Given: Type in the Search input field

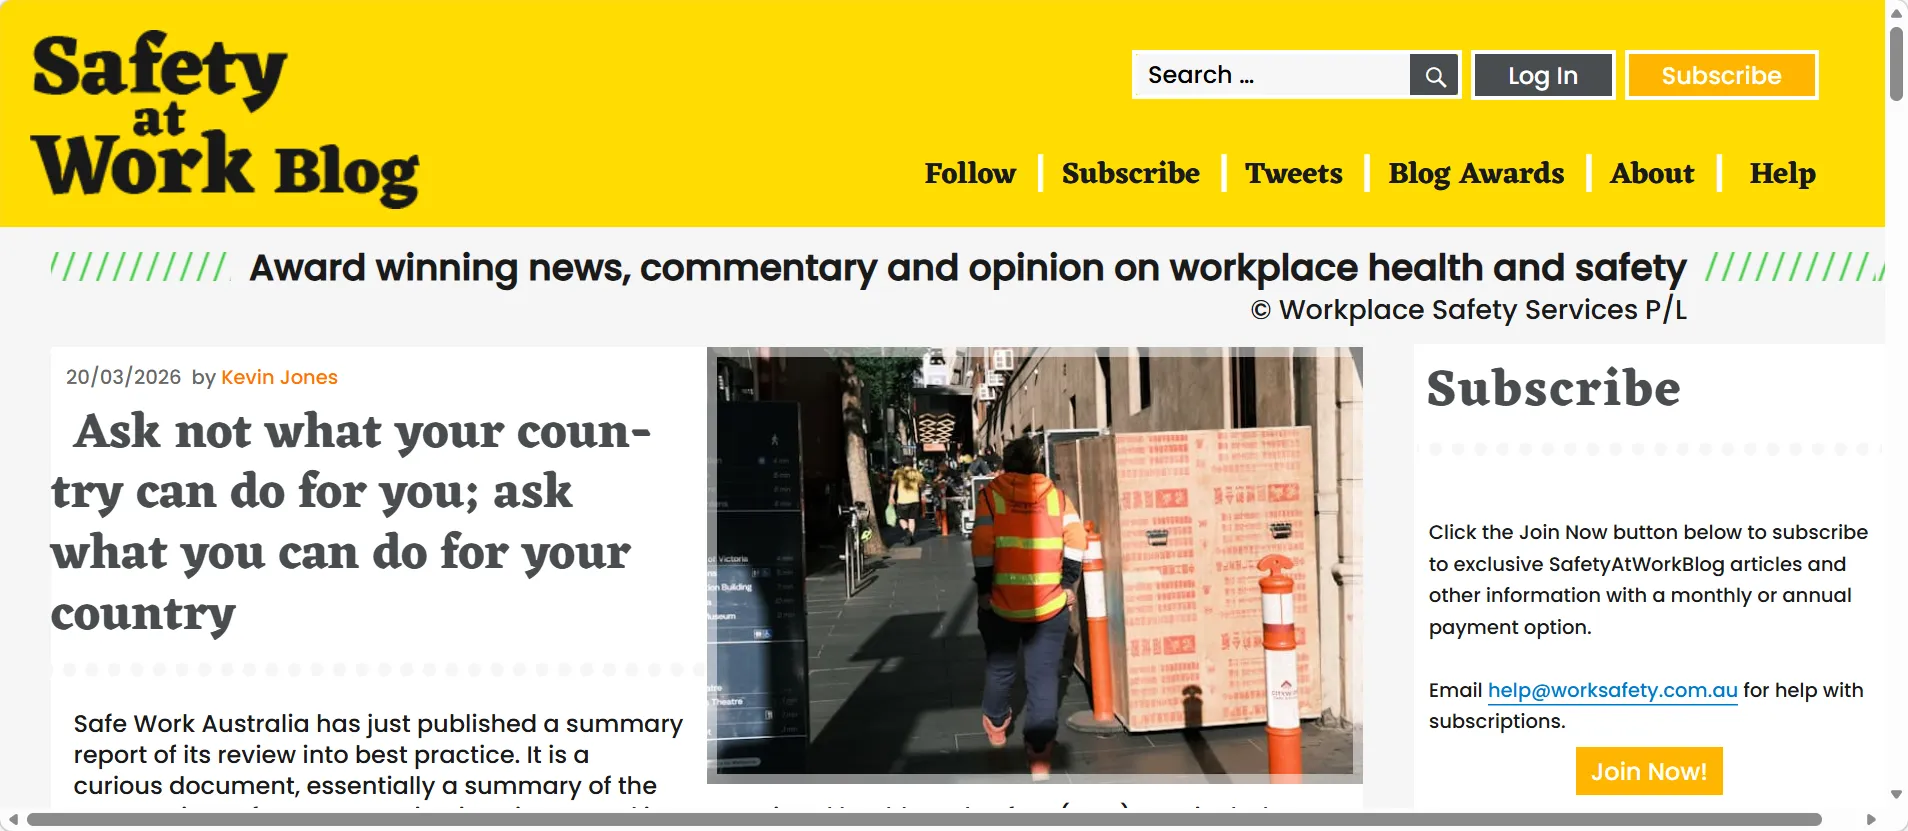Looking at the screenshot, I should point(1270,76).
